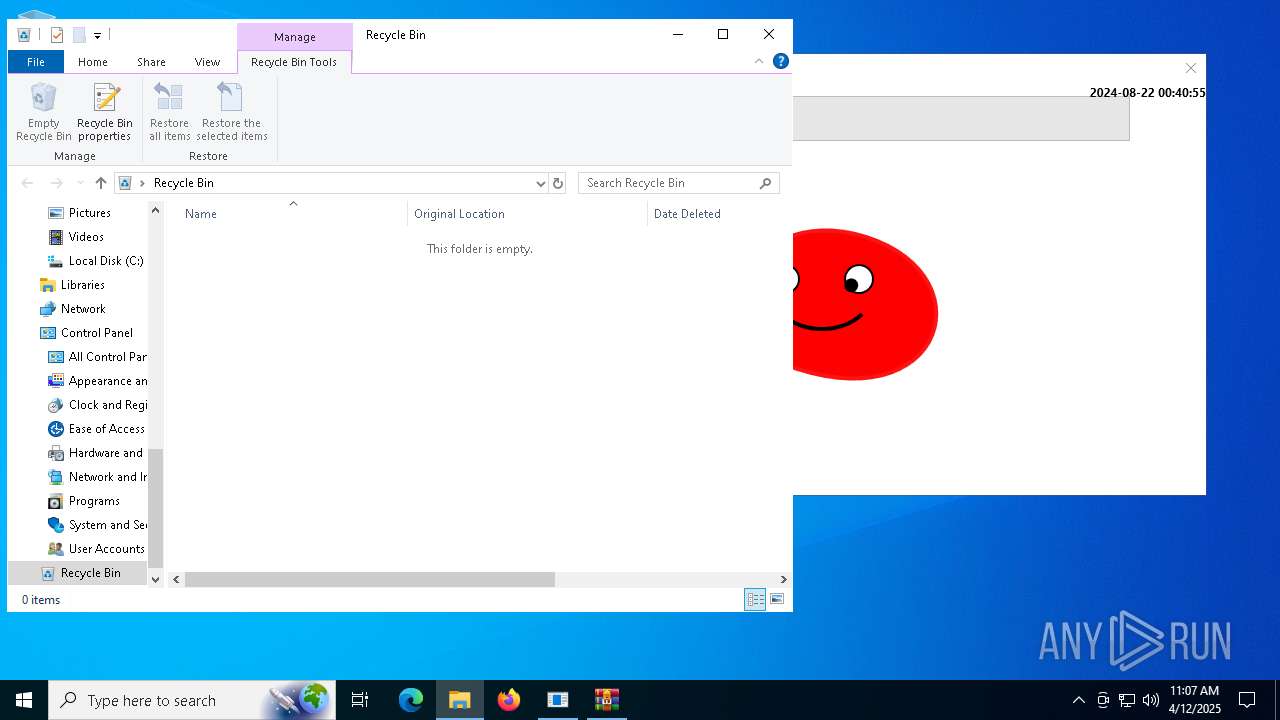
Task: Select Appearance and Personalization tree entry
Action: (107, 381)
